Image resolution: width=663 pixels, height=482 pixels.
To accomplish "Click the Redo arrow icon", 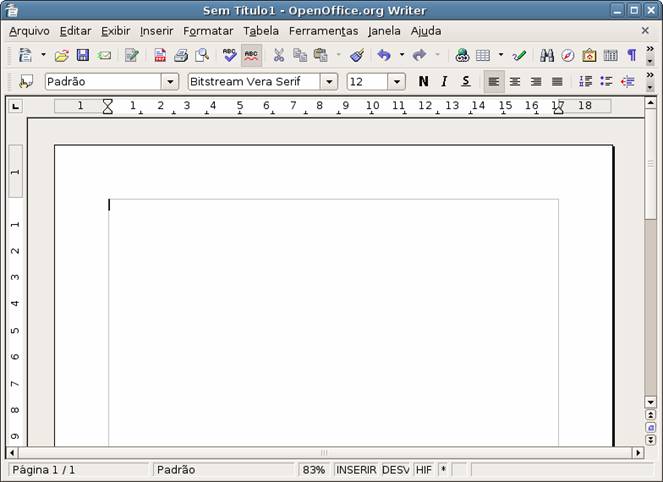I will click(419, 55).
